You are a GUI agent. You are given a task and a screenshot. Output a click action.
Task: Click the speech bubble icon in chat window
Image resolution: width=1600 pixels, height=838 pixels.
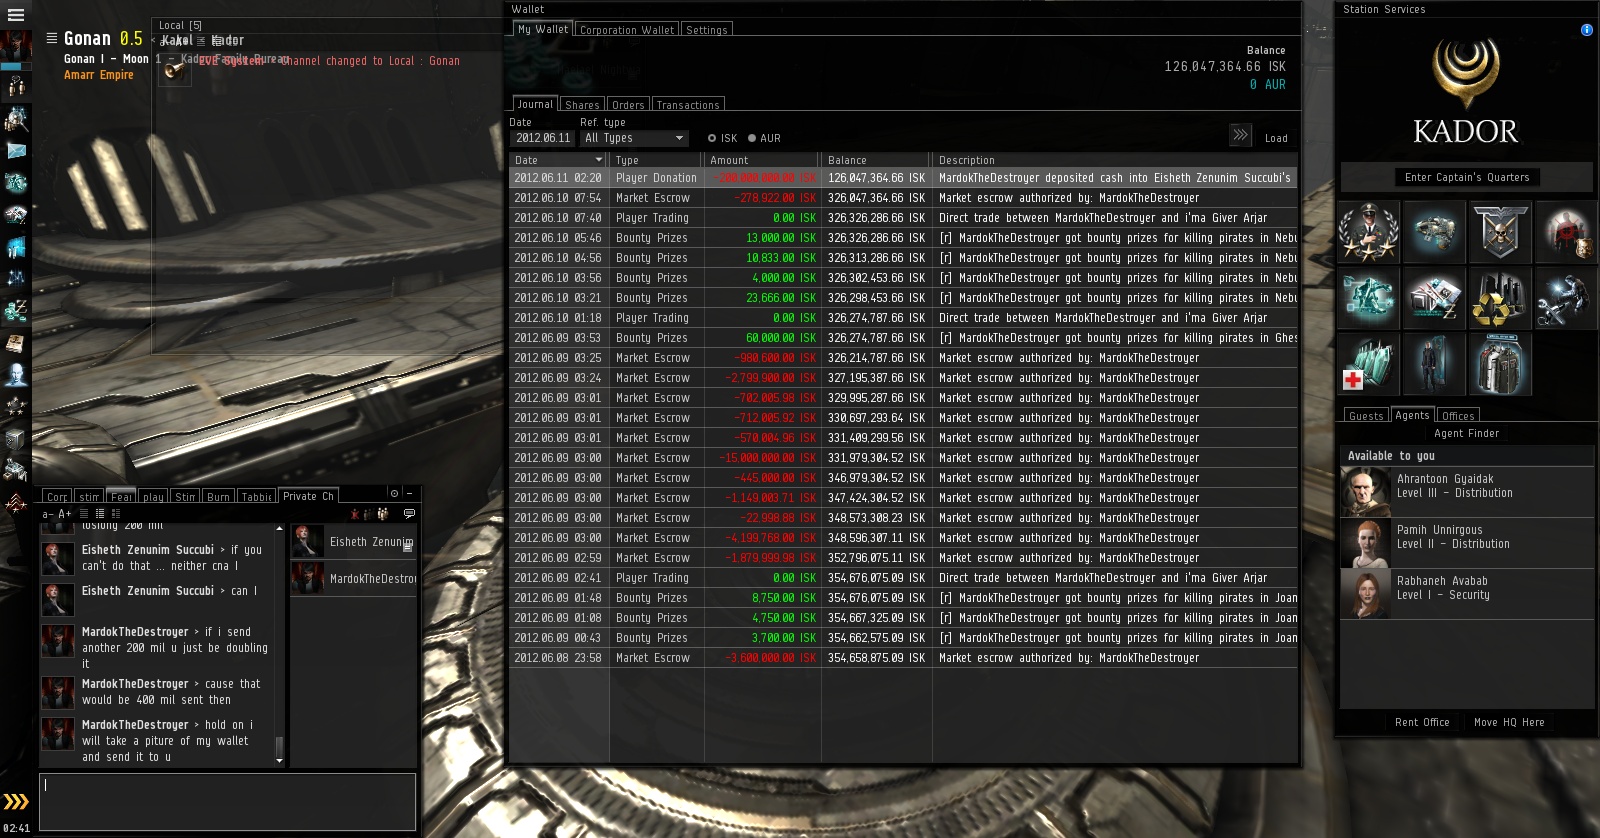tap(409, 514)
